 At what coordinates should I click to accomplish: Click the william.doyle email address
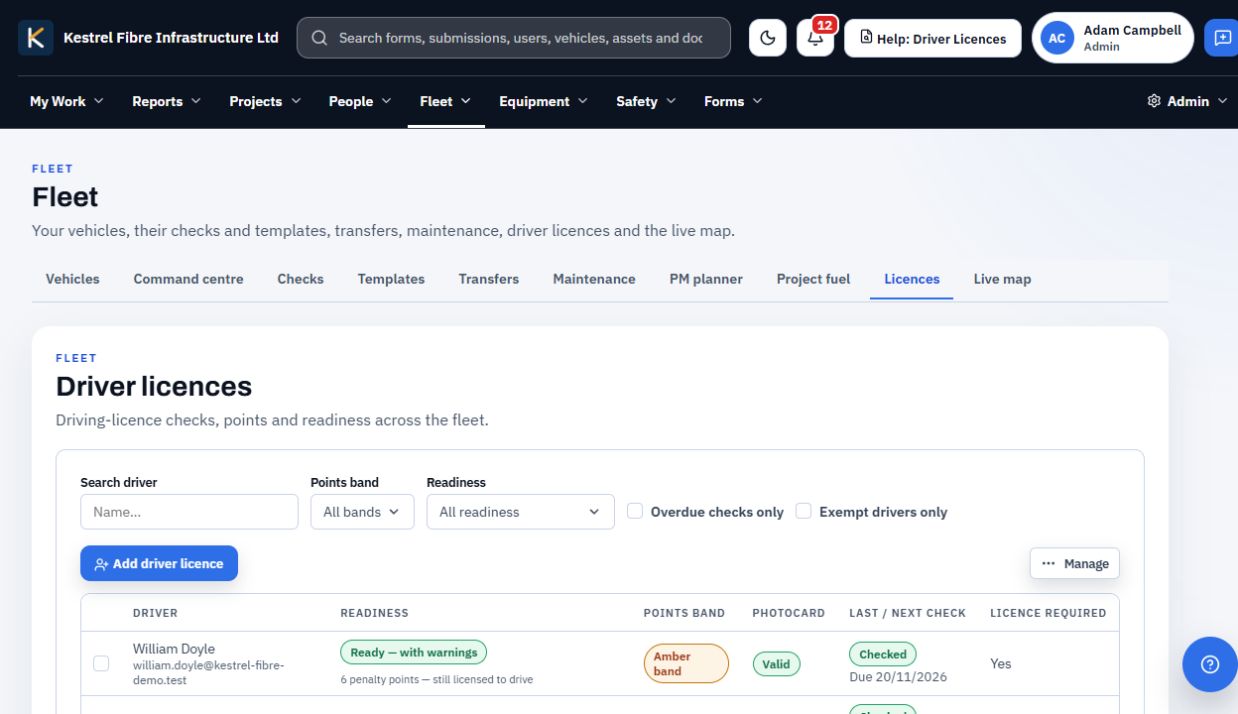click(208, 672)
